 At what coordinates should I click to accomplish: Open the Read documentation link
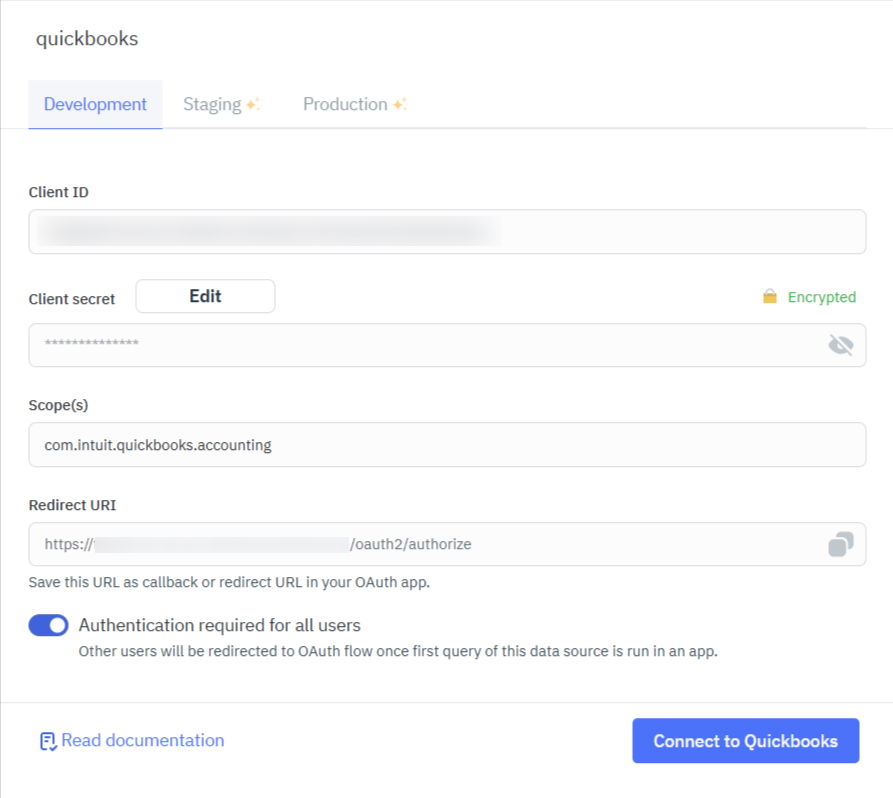(142, 740)
